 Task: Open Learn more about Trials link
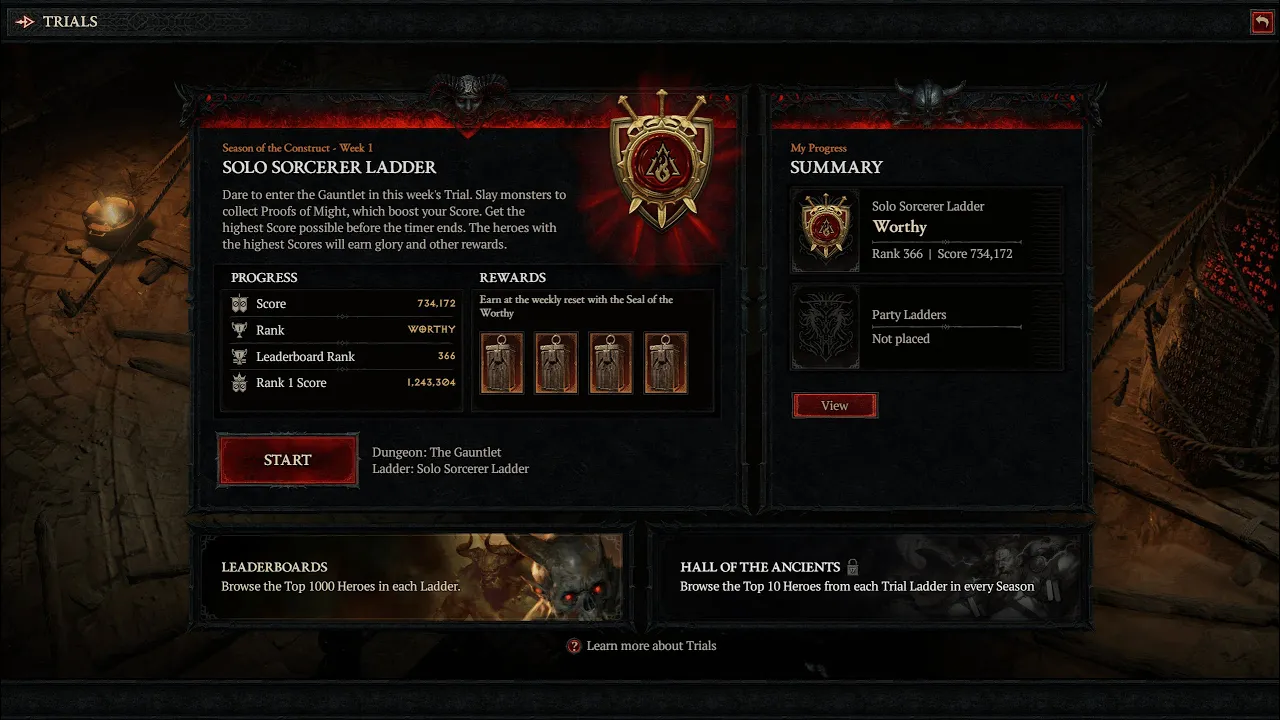(651, 646)
